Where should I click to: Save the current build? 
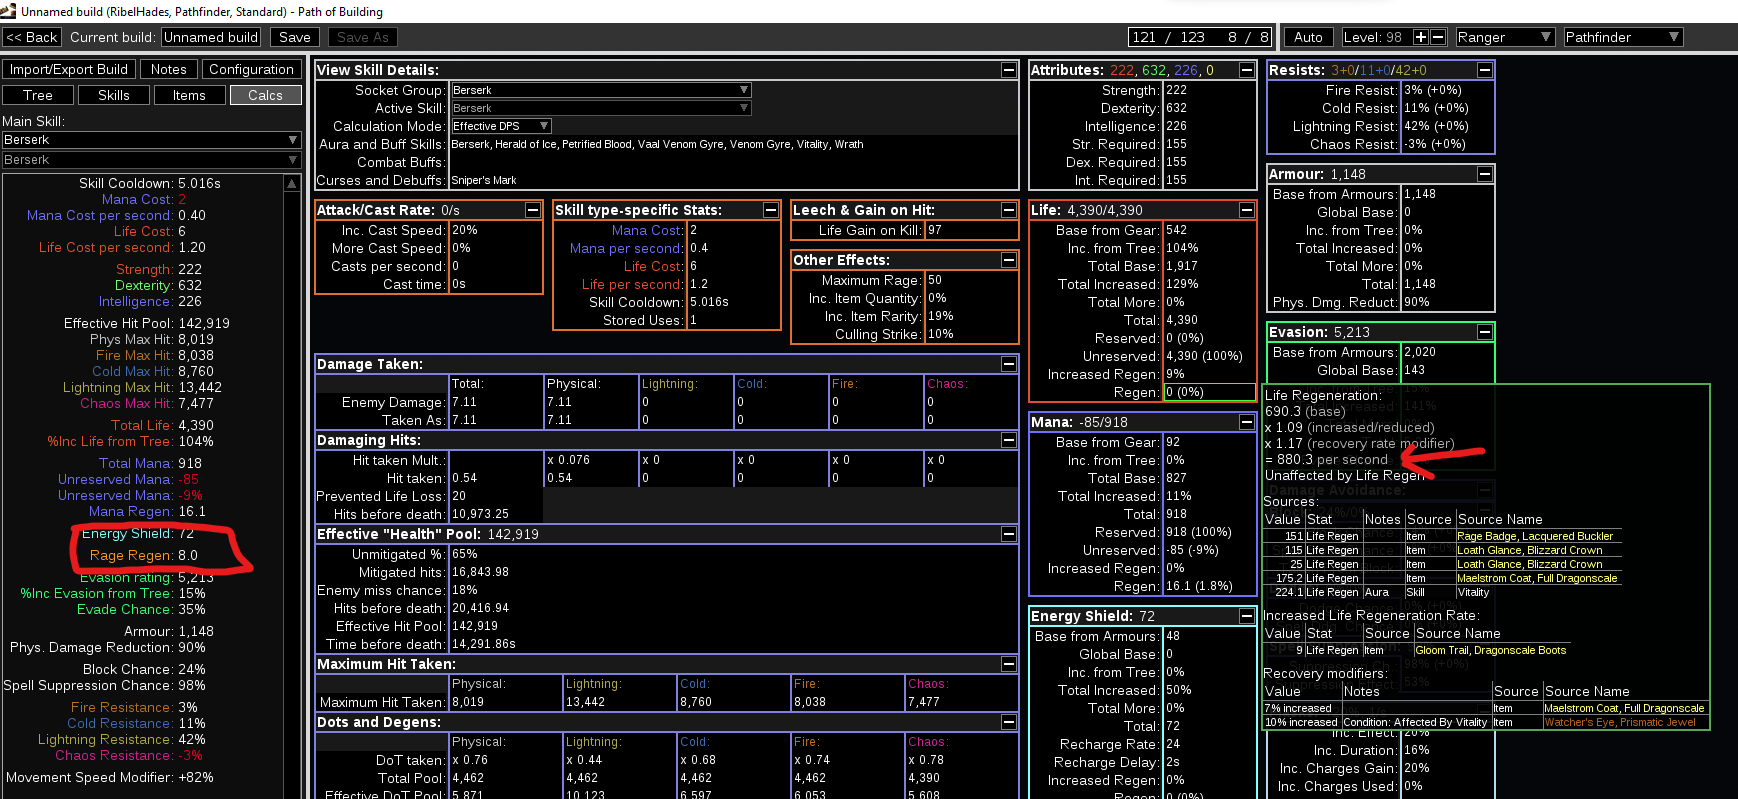click(x=294, y=37)
